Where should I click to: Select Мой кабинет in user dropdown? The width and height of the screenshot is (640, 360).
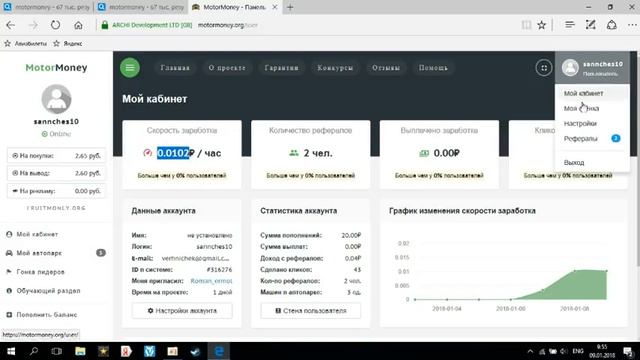[x=583, y=93]
